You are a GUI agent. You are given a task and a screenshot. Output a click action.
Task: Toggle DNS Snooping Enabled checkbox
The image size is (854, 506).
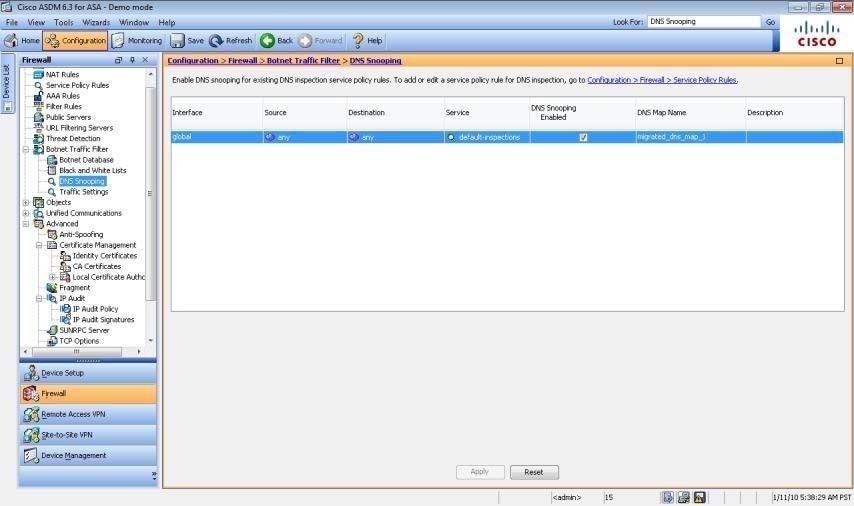pyautogui.click(x=583, y=137)
